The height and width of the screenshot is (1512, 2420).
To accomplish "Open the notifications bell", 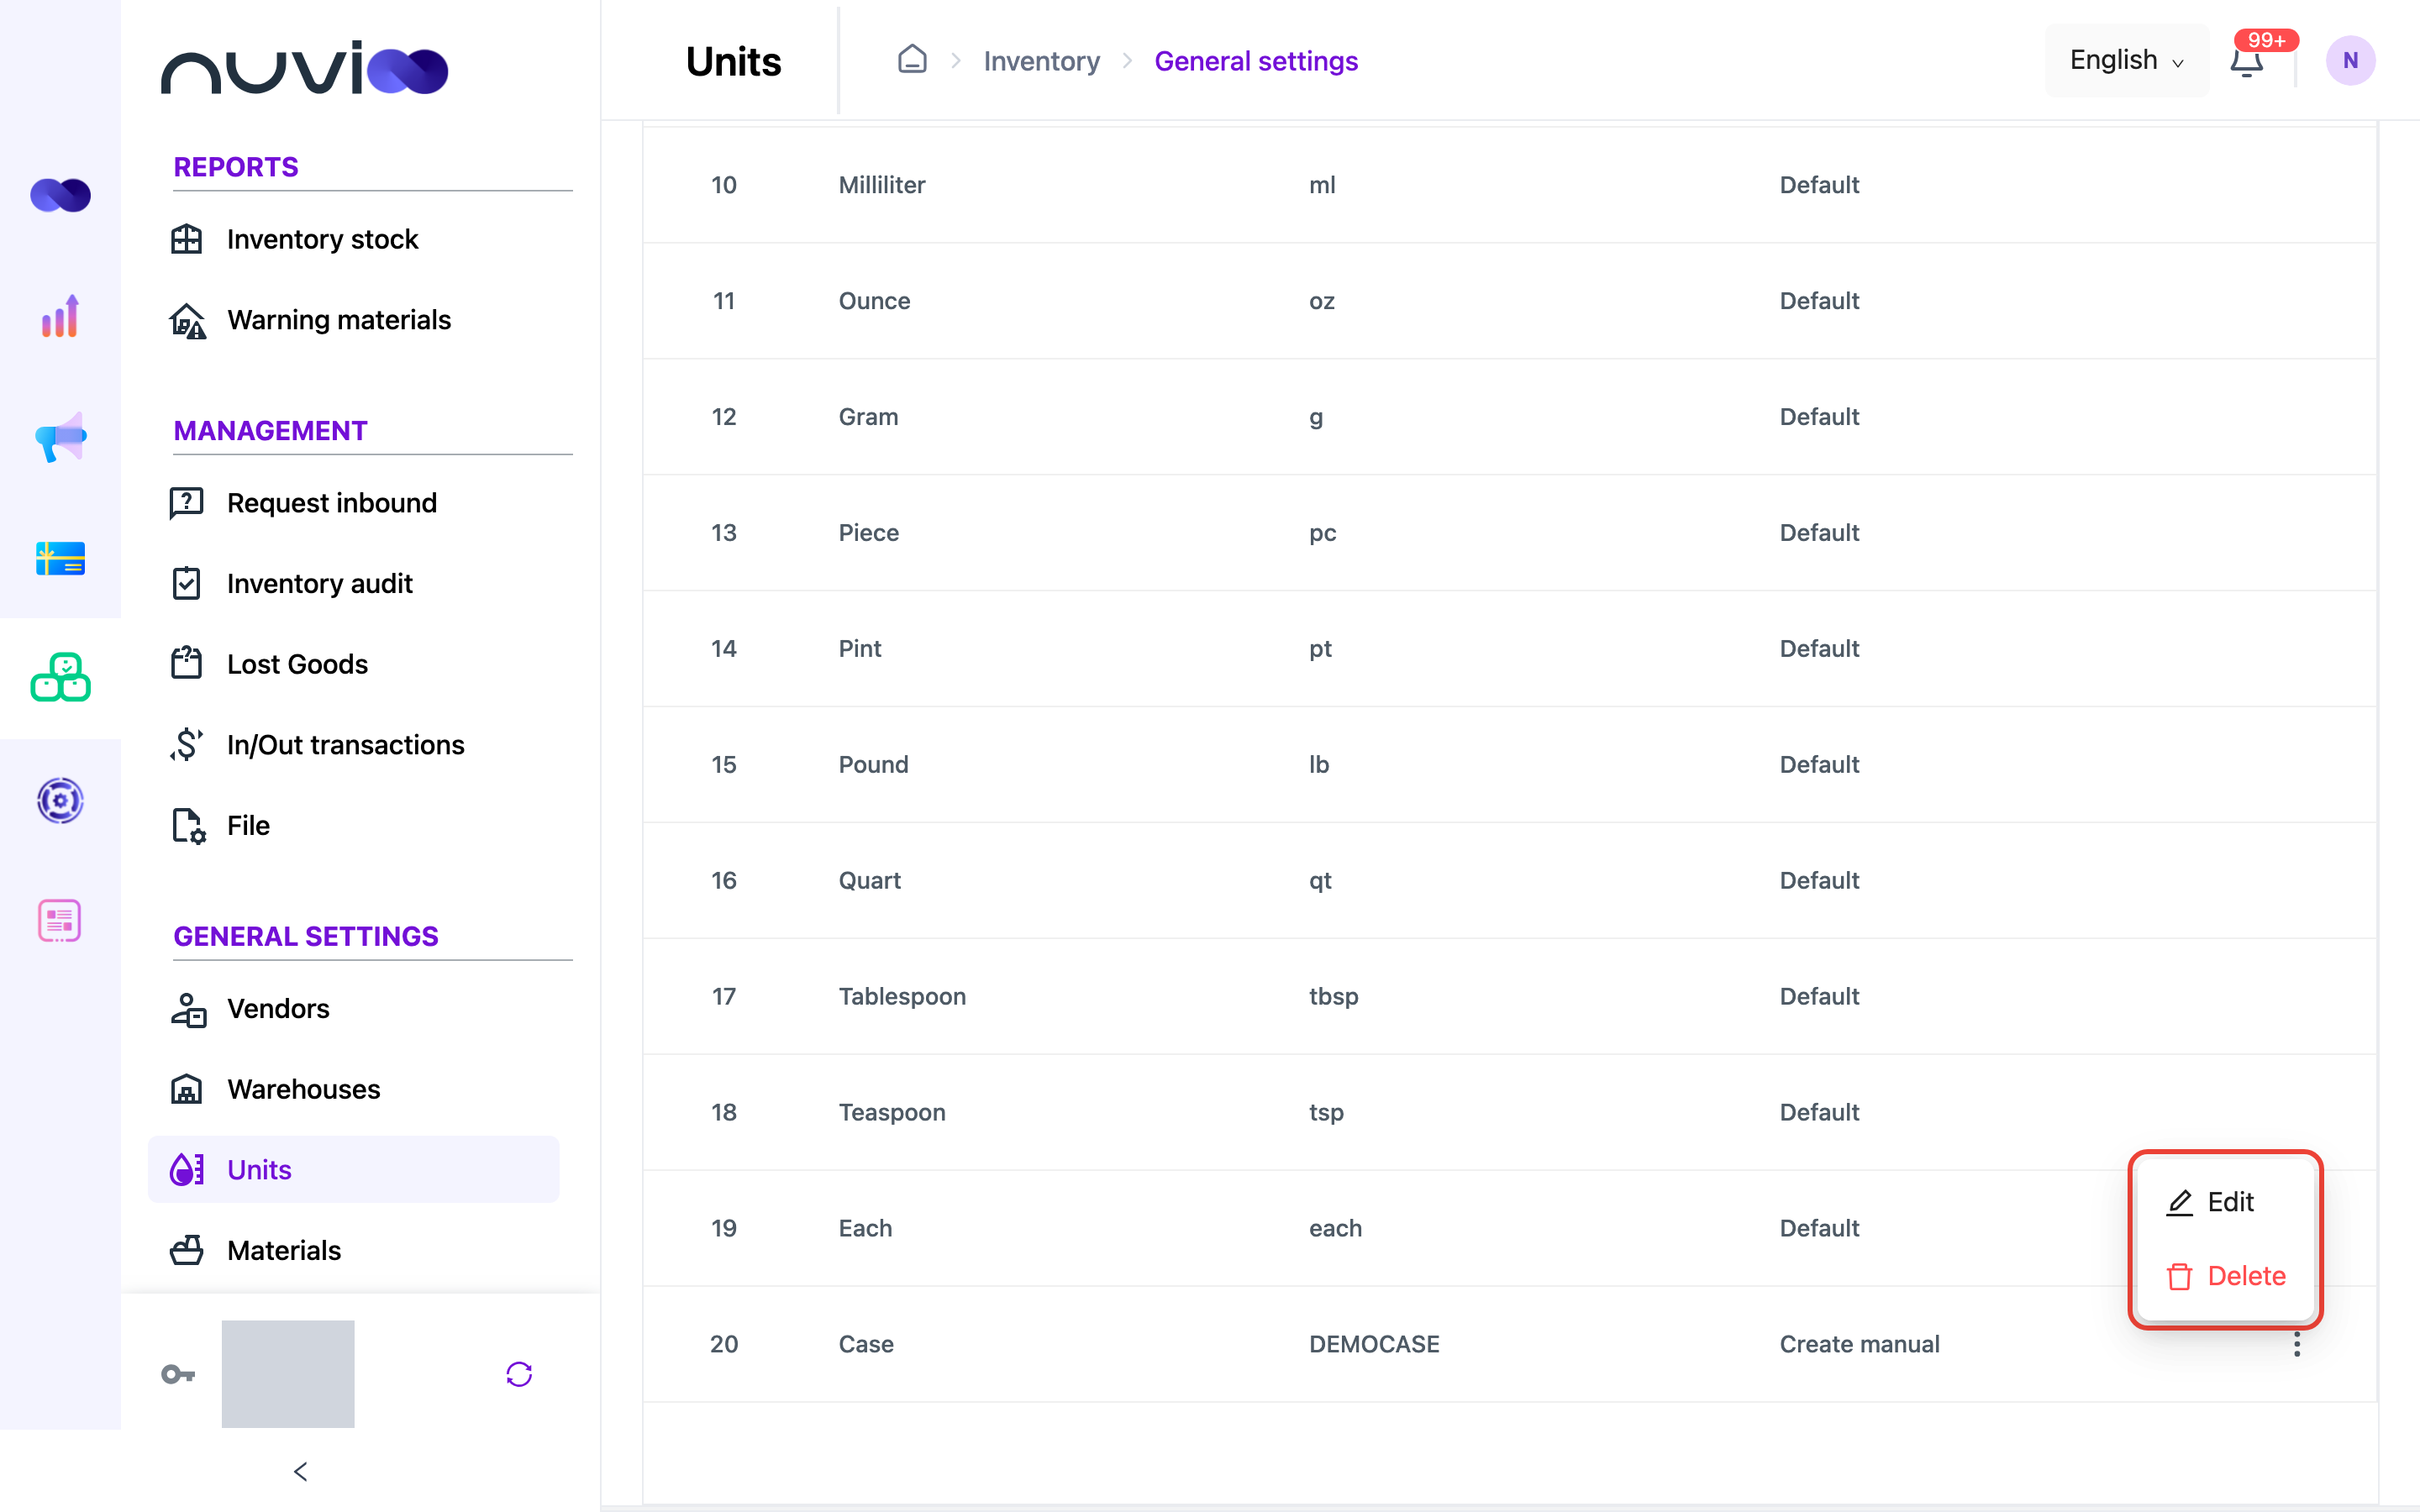I will 2247,61.
